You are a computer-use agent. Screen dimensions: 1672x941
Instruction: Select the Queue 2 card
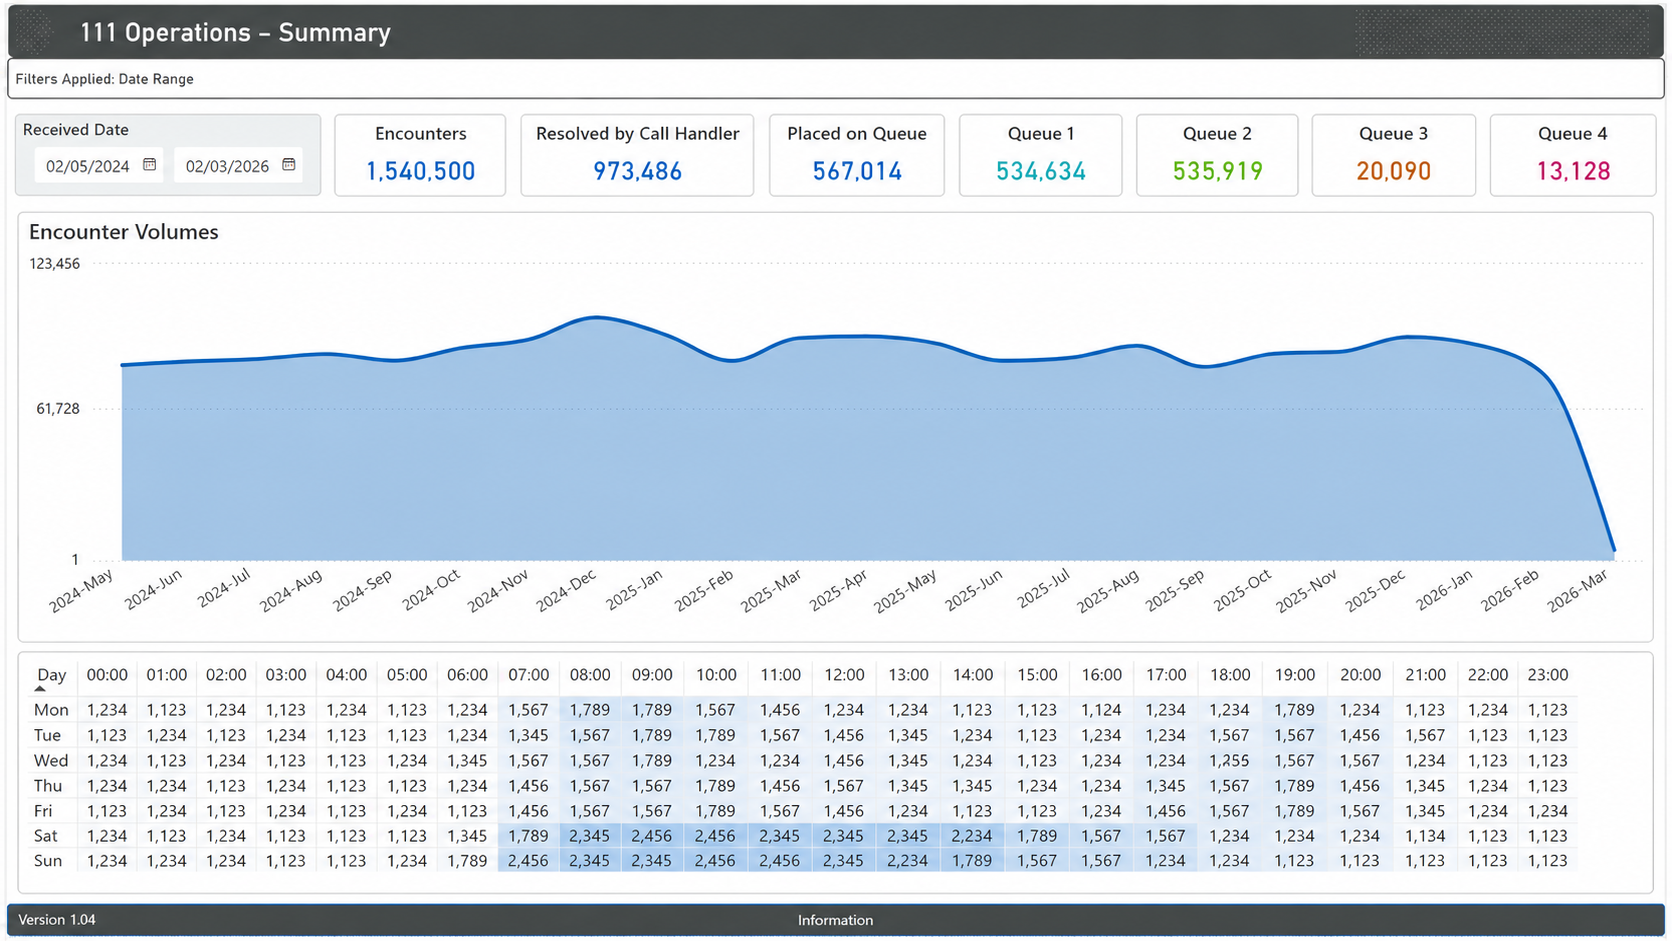tap(1217, 155)
